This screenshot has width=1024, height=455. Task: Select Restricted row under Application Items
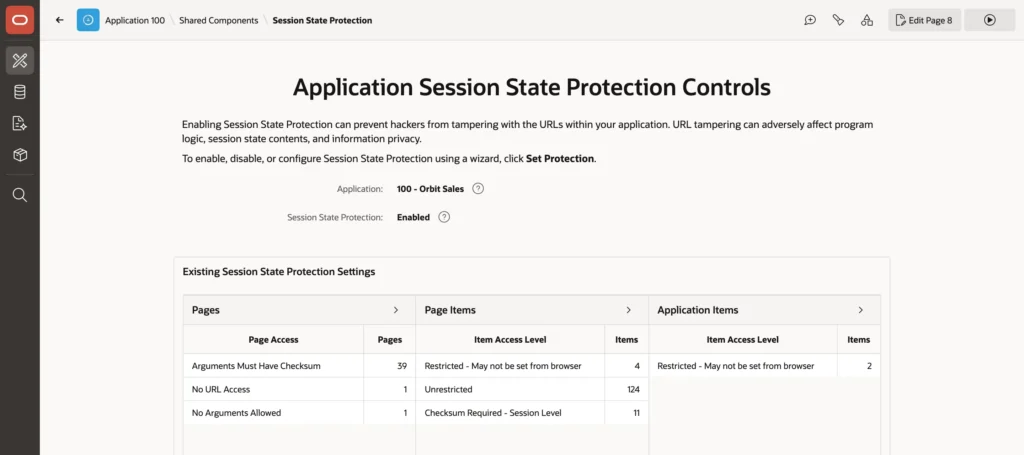[765, 366]
